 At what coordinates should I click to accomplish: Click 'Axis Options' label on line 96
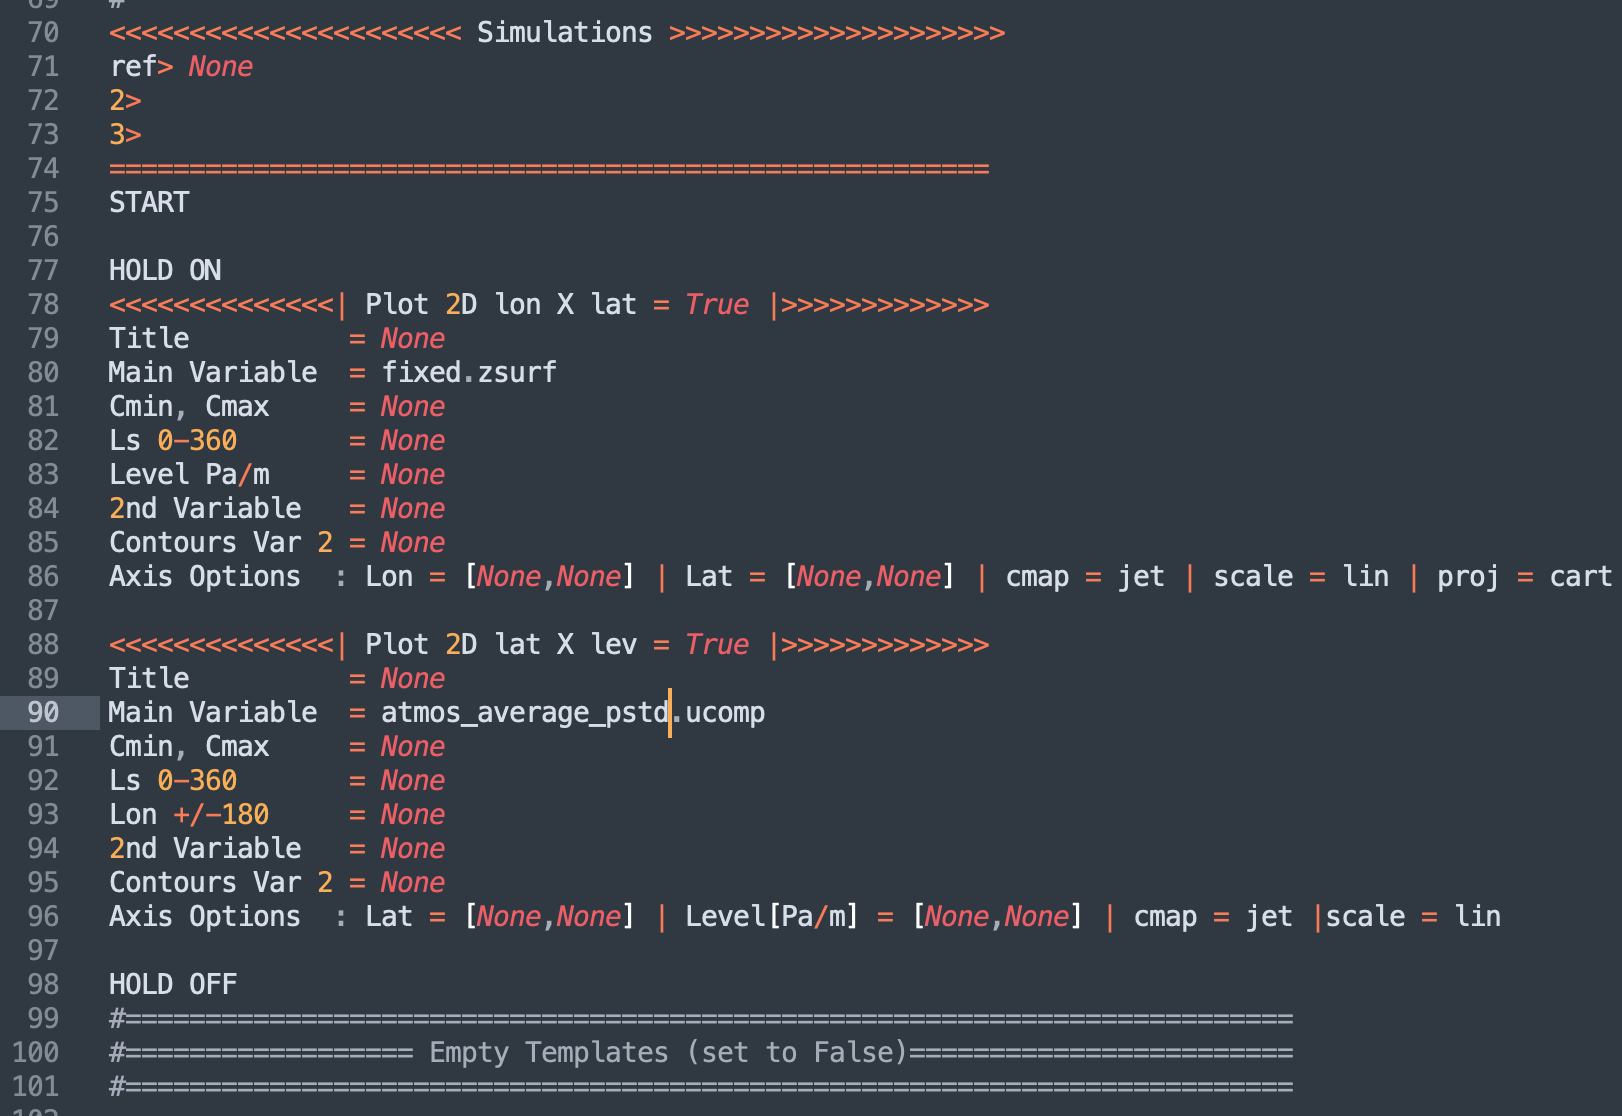tap(205, 917)
